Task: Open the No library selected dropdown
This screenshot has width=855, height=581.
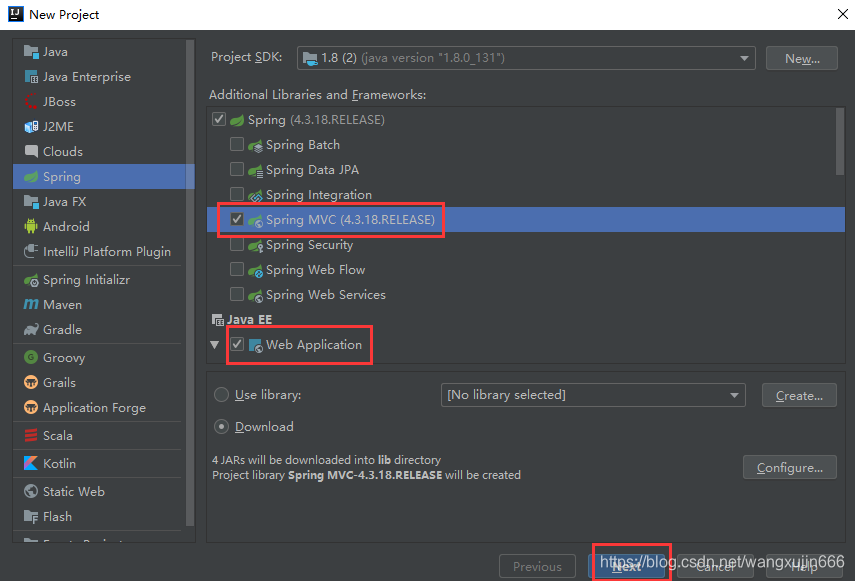Action: tap(593, 395)
